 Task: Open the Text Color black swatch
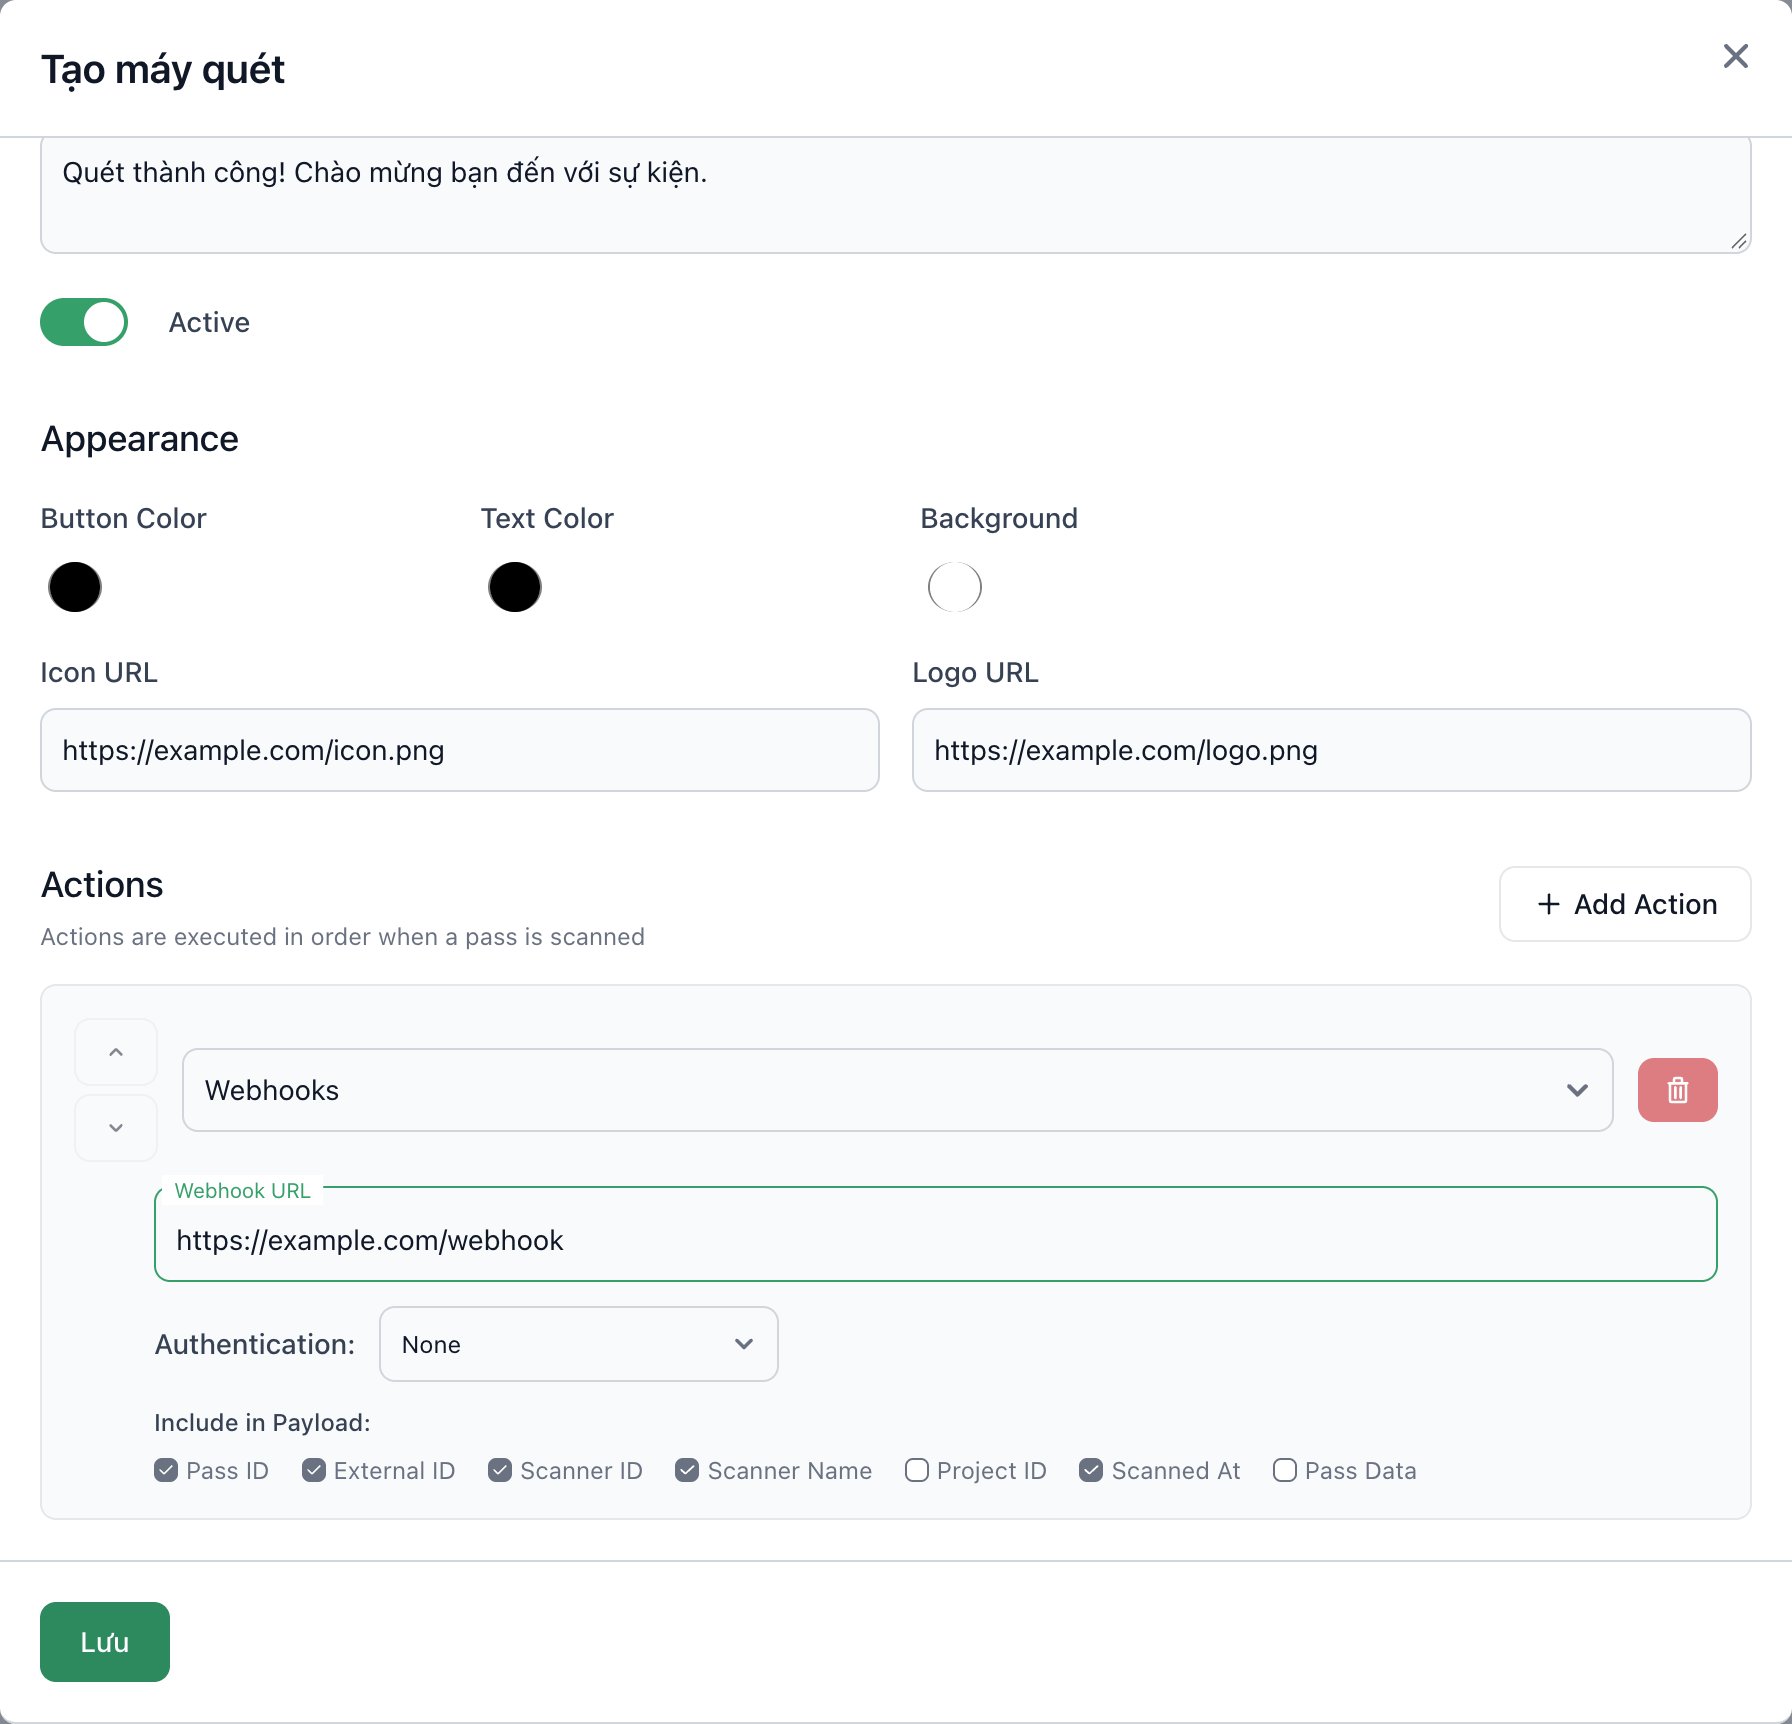[515, 587]
